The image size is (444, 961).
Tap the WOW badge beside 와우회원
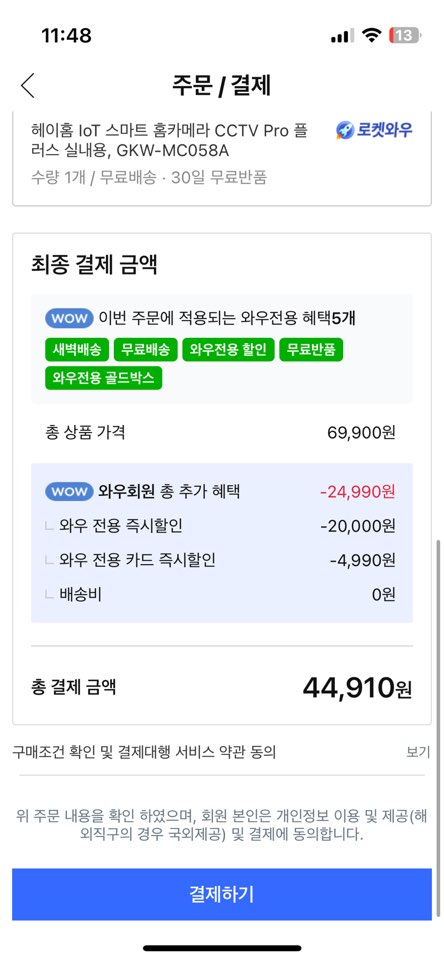(69, 492)
